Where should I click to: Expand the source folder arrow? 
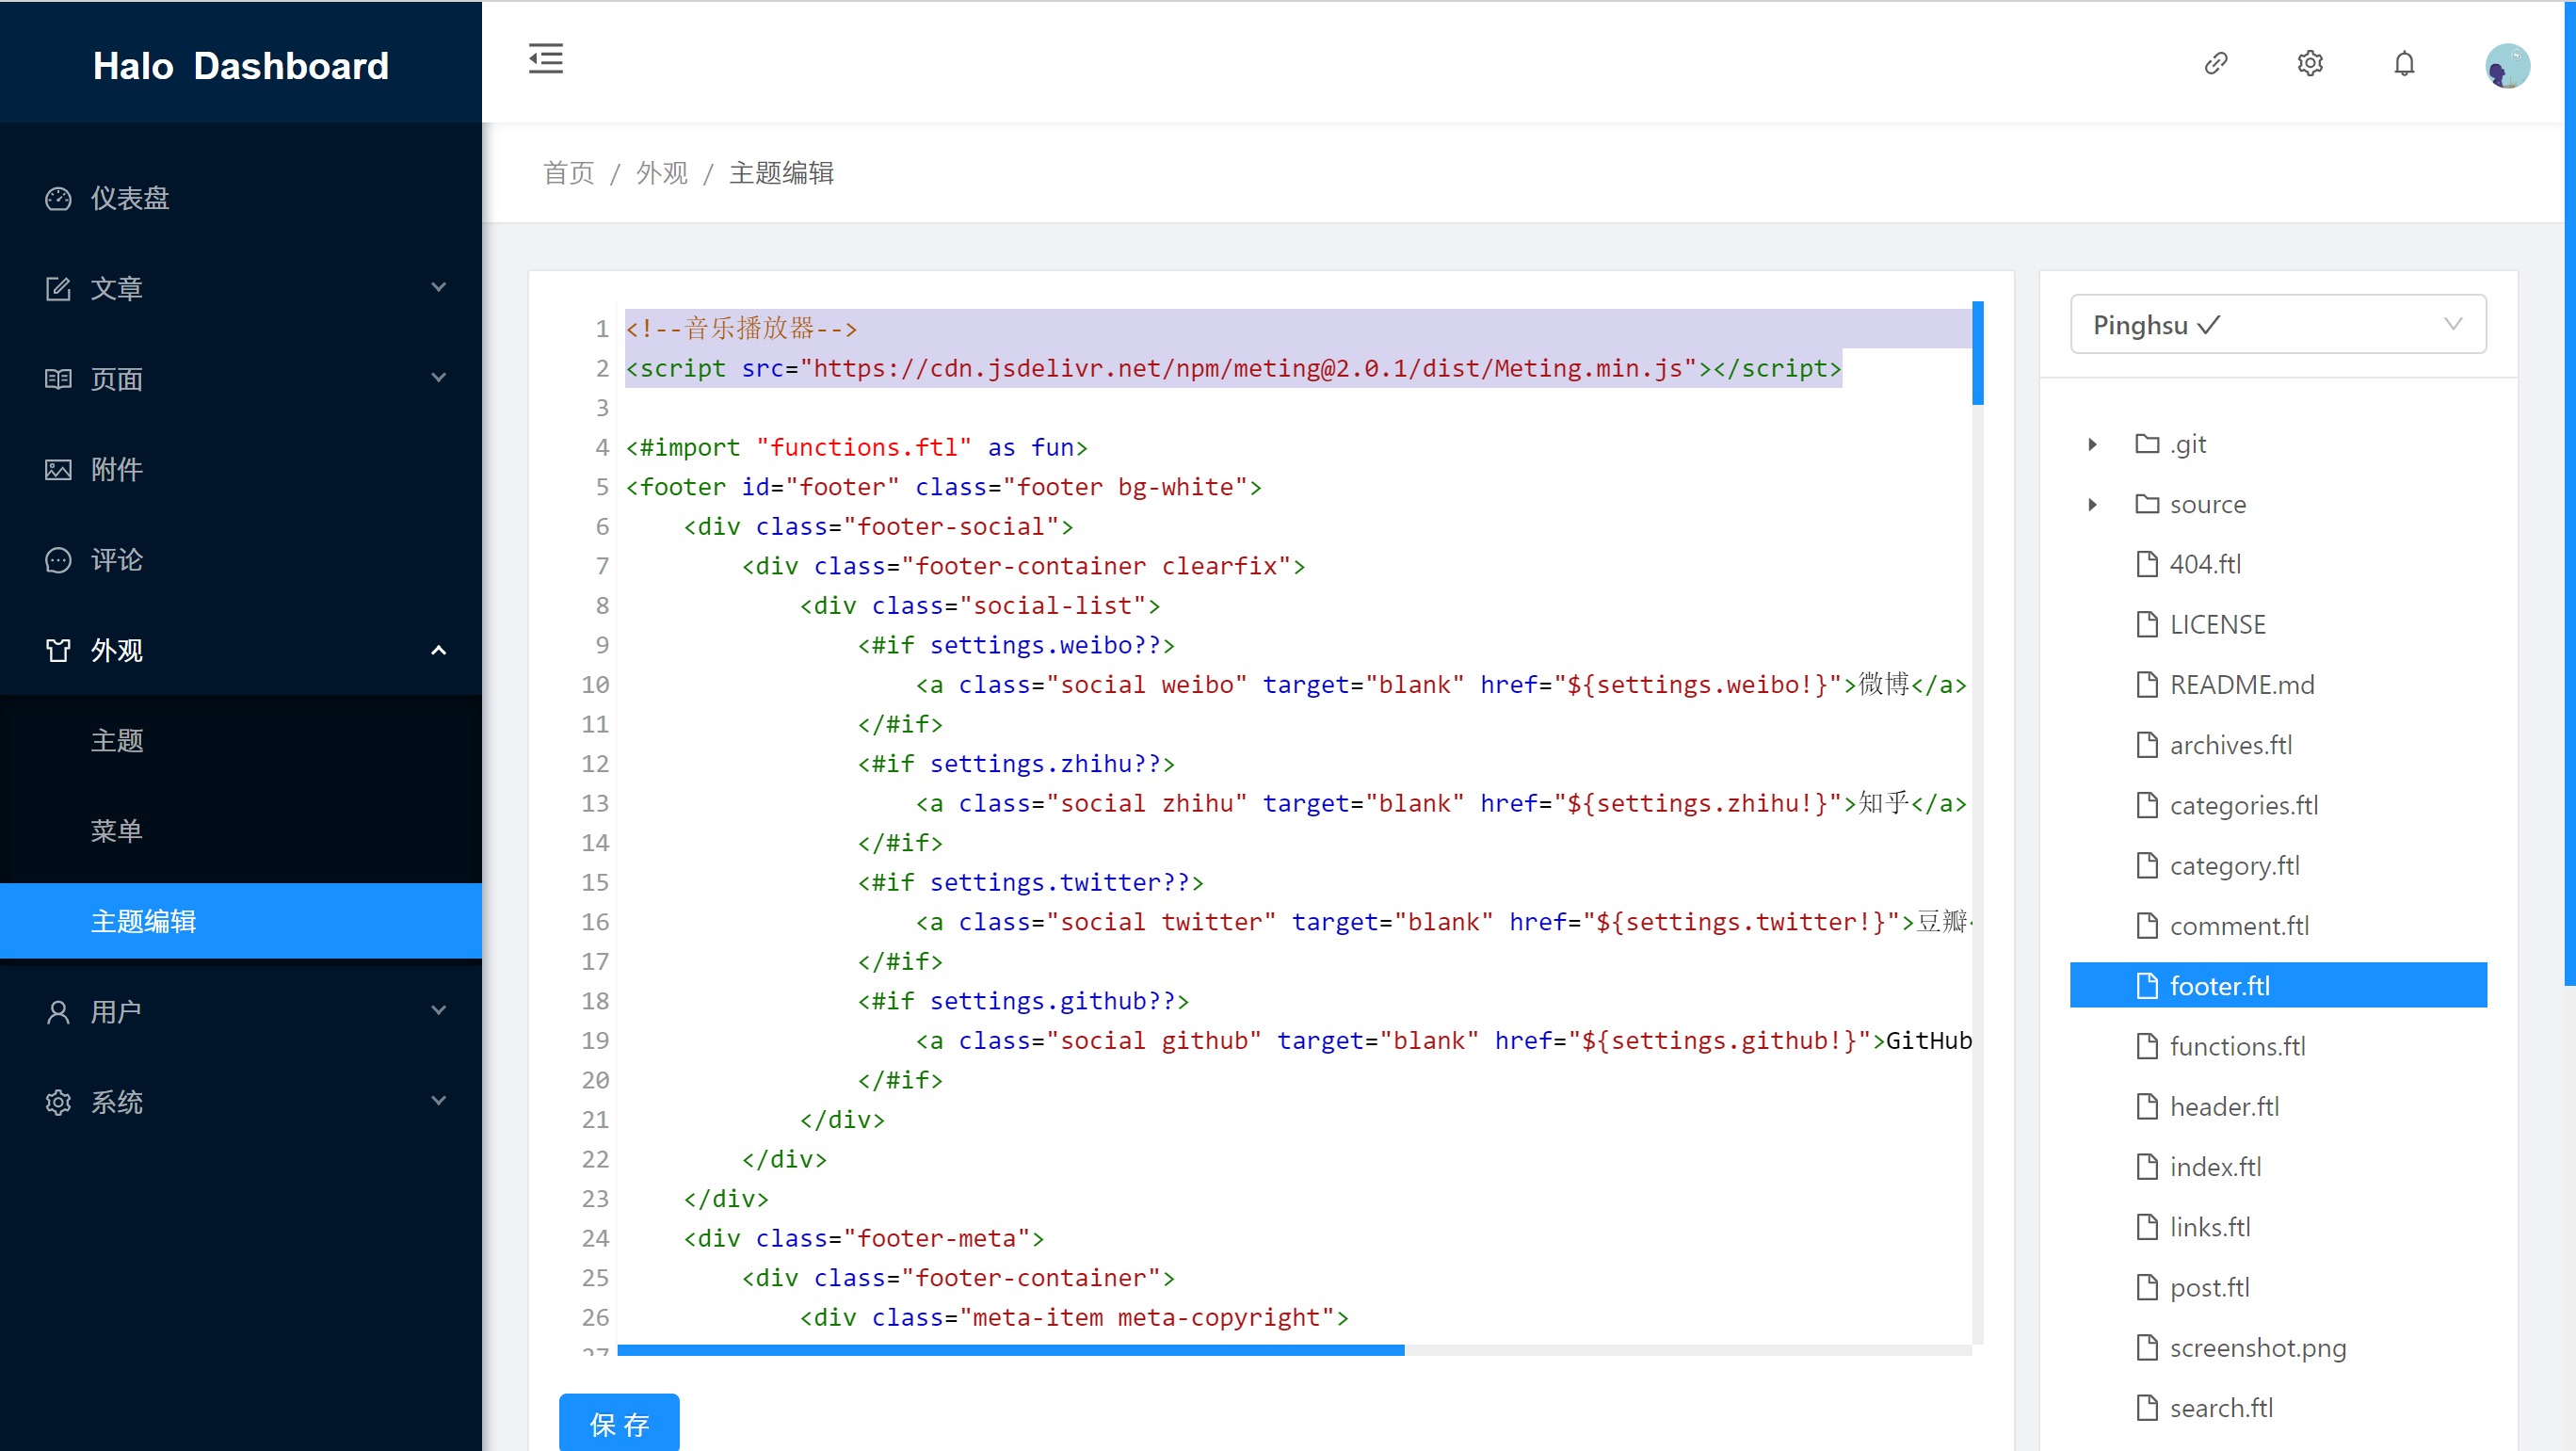point(2092,505)
